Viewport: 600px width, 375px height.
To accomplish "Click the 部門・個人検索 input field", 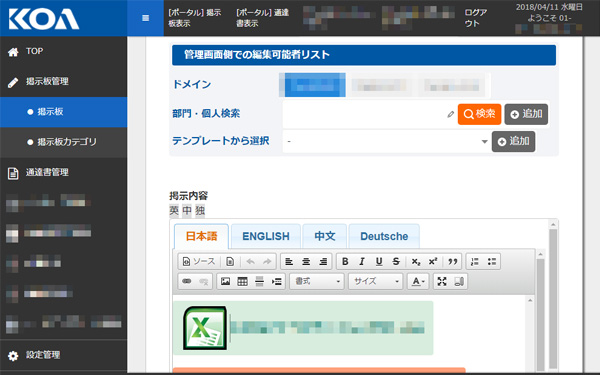I will coord(364,114).
